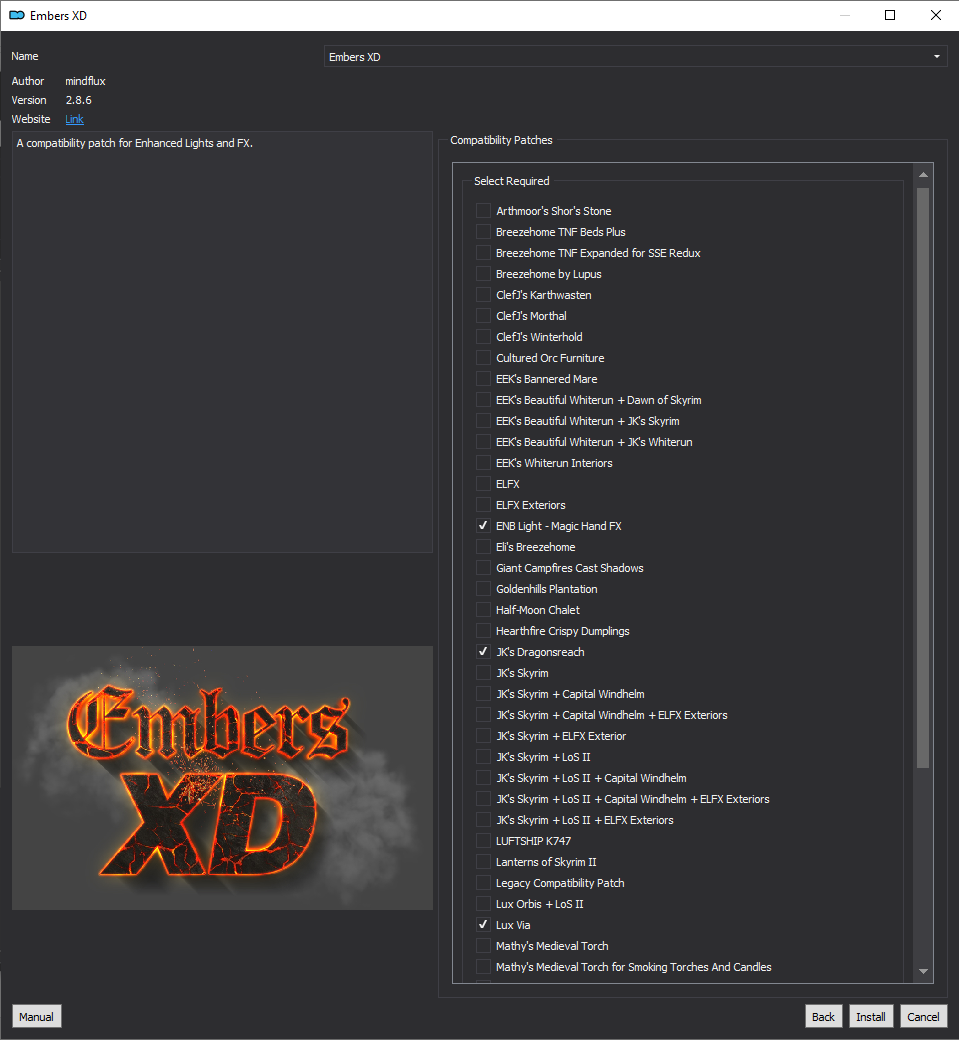959x1040 pixels.
Task: Check the plain JK's Skyrim option
Action: click(483, 673)
